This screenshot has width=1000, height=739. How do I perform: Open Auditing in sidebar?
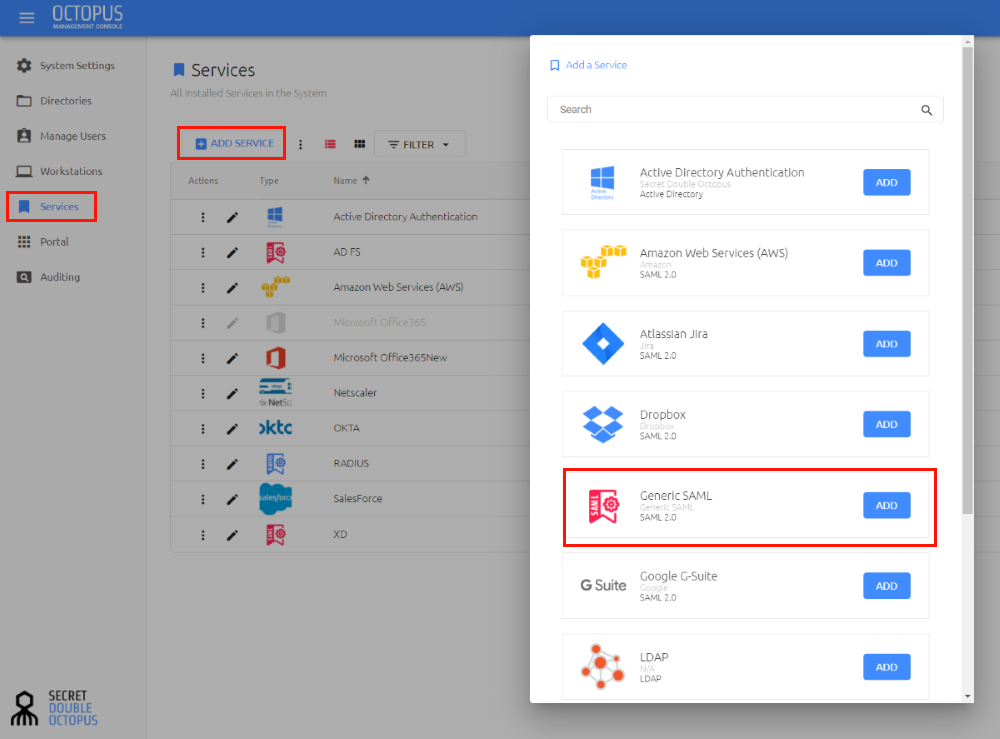click(x=48, y=277)
